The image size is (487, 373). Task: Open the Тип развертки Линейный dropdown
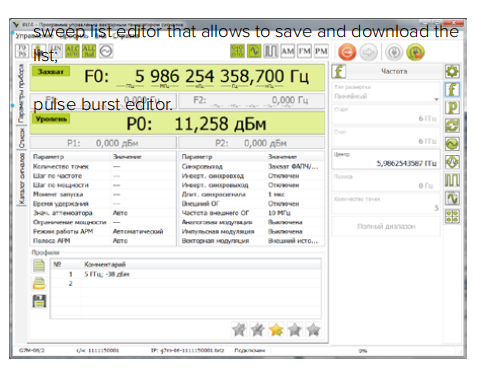coord(386,92)
